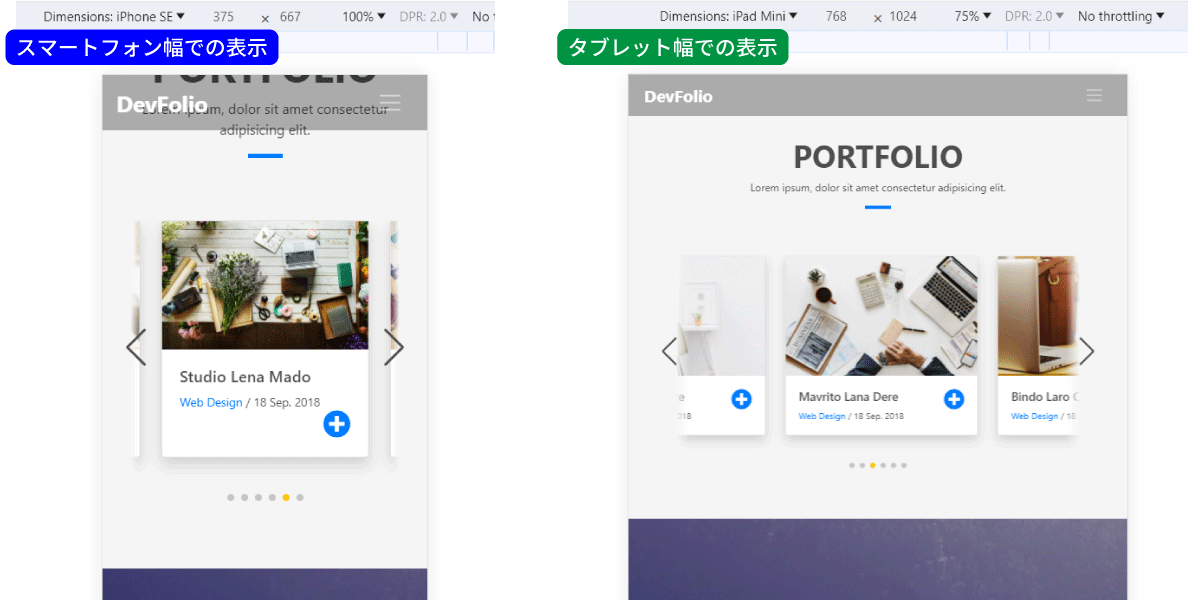Select the yellow active pagination dot in the smartphone carousel
This screenshot has height=600, width=1200.
286,497
